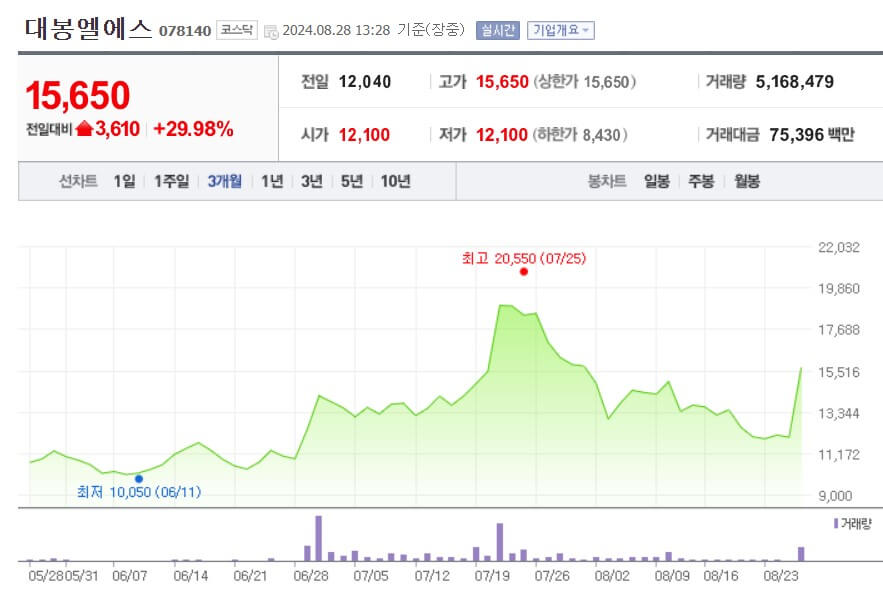Select the 5년 period tab
The width and height of the screenshot is (883, 600).
tap(351, 182)
